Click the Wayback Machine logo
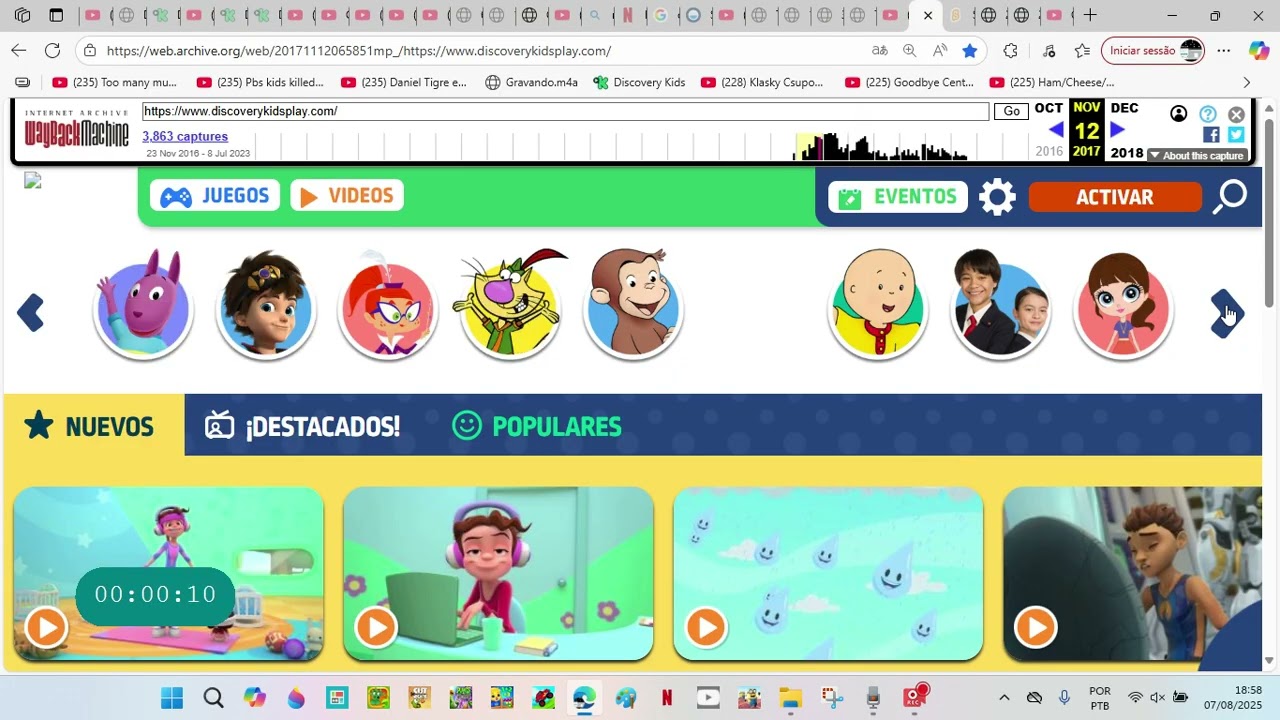Image resolution: width=1280 pixels, height=720 pixels. [77, 130]
